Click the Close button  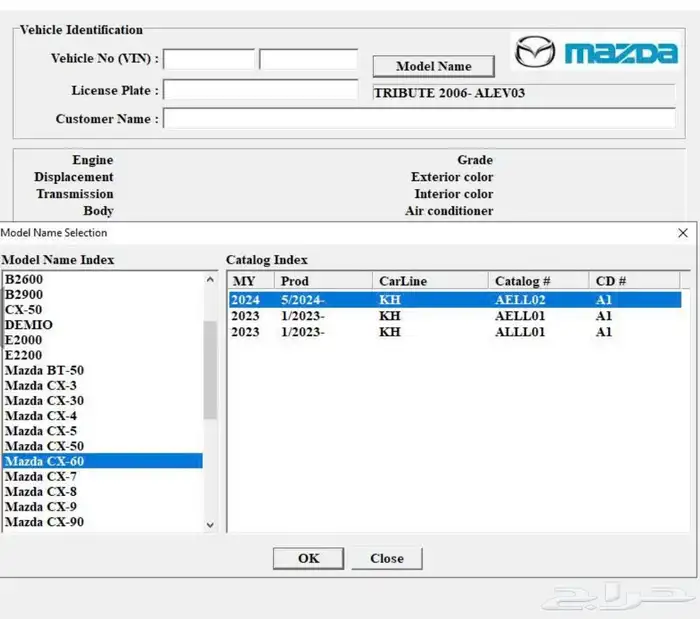(x=386, y=558)
